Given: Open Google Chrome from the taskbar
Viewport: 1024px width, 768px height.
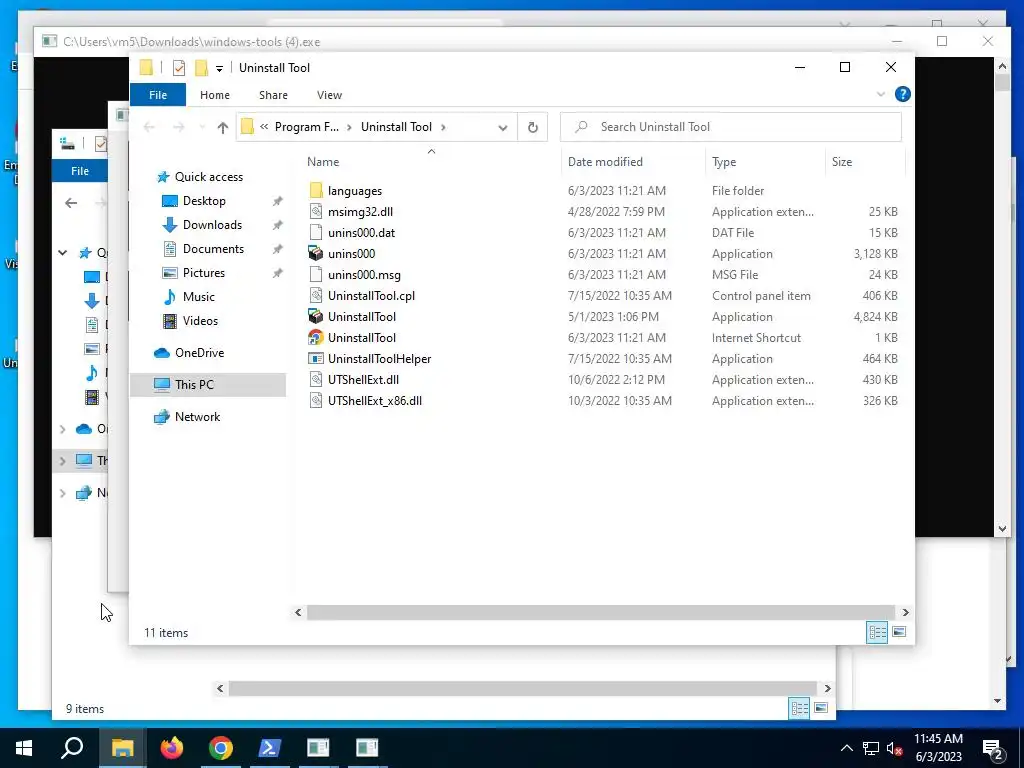Looking at the screenshot, I should coord(221,748).
